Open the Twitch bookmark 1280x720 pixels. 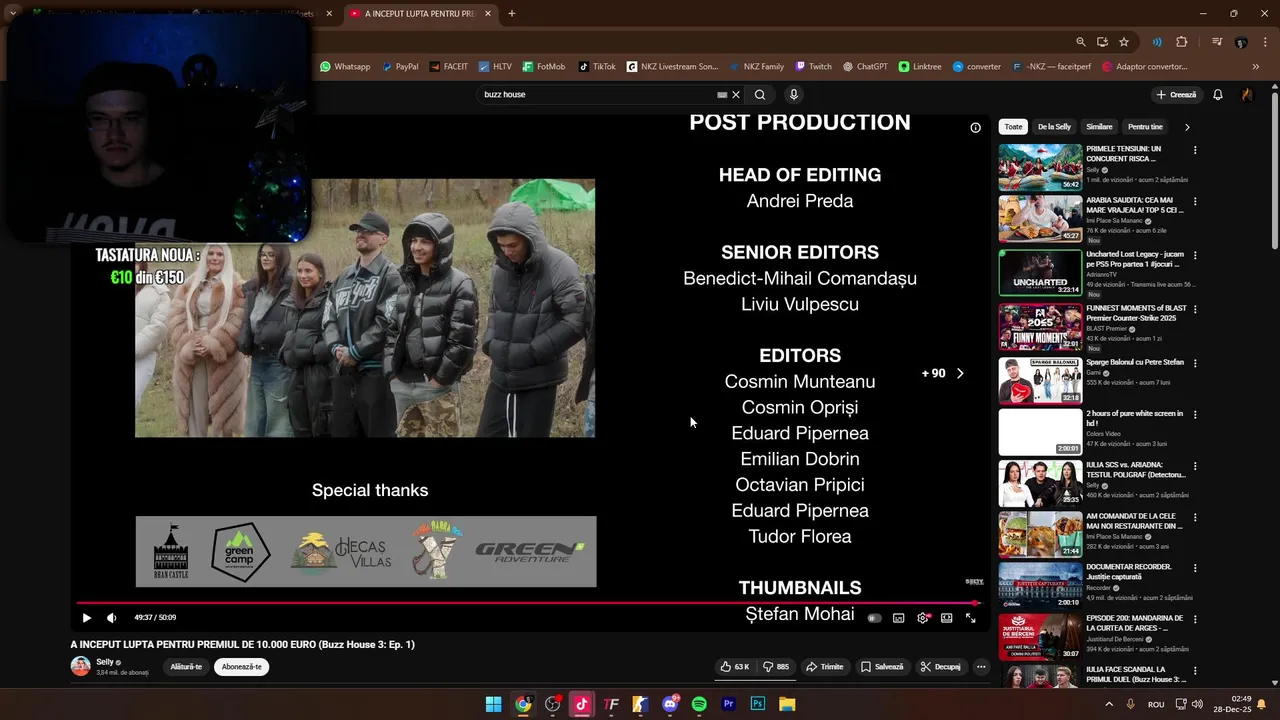(x=814, y=67)
